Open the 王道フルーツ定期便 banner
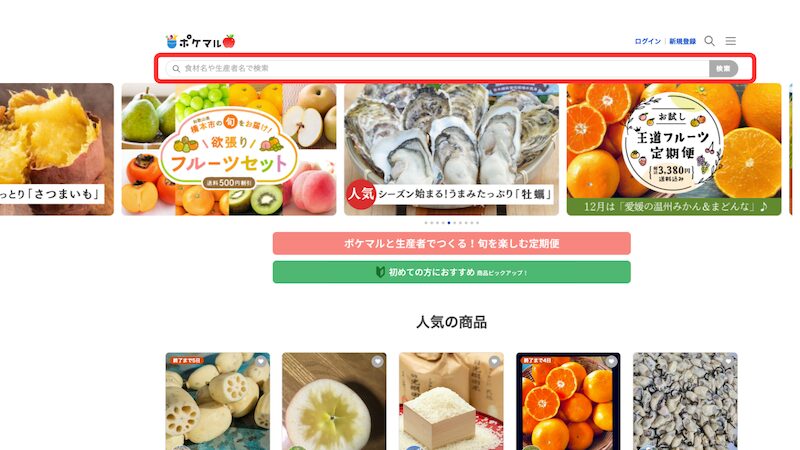Screen dimensions: 800x450 [x=674, y=149]
